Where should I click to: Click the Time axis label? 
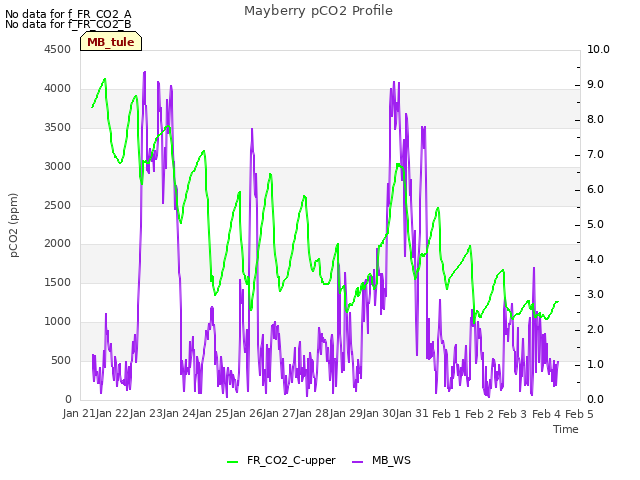point(566,429)
